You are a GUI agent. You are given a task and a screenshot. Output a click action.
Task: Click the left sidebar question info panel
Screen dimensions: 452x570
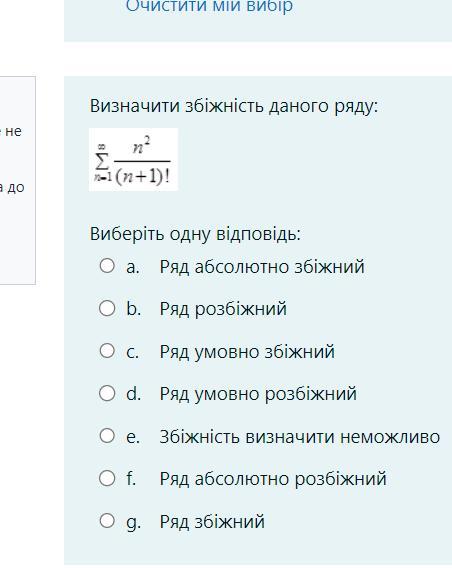click(17, 180)
